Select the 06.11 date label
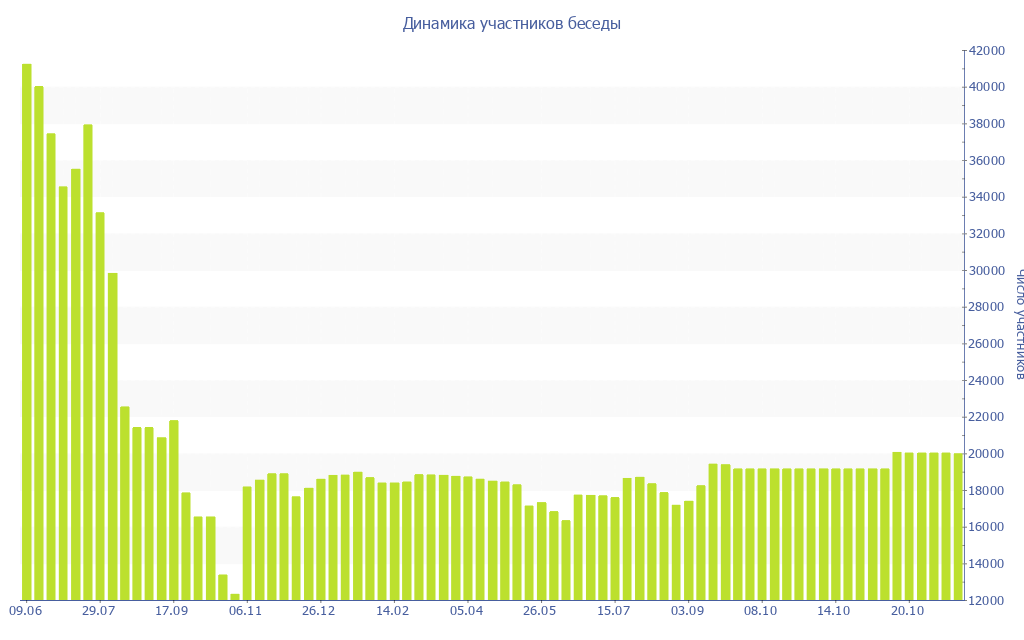 click(246, 610)
